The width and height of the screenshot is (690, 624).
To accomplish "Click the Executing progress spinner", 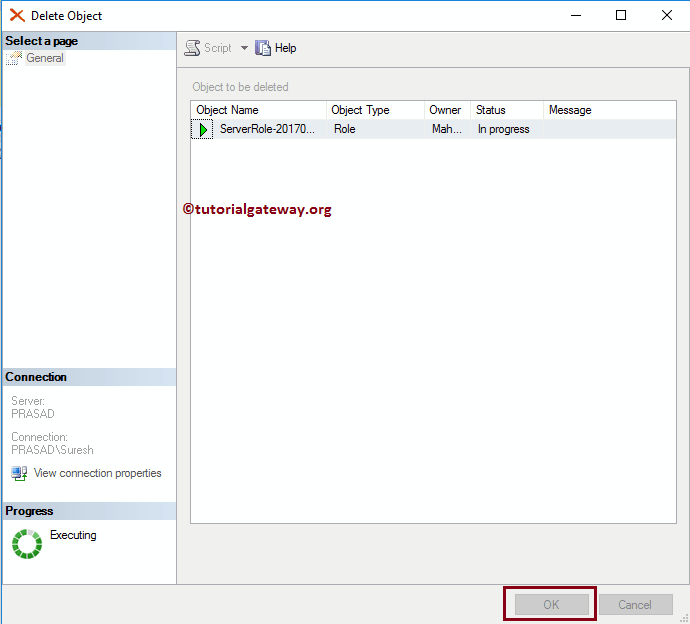I will click(27, 544).
